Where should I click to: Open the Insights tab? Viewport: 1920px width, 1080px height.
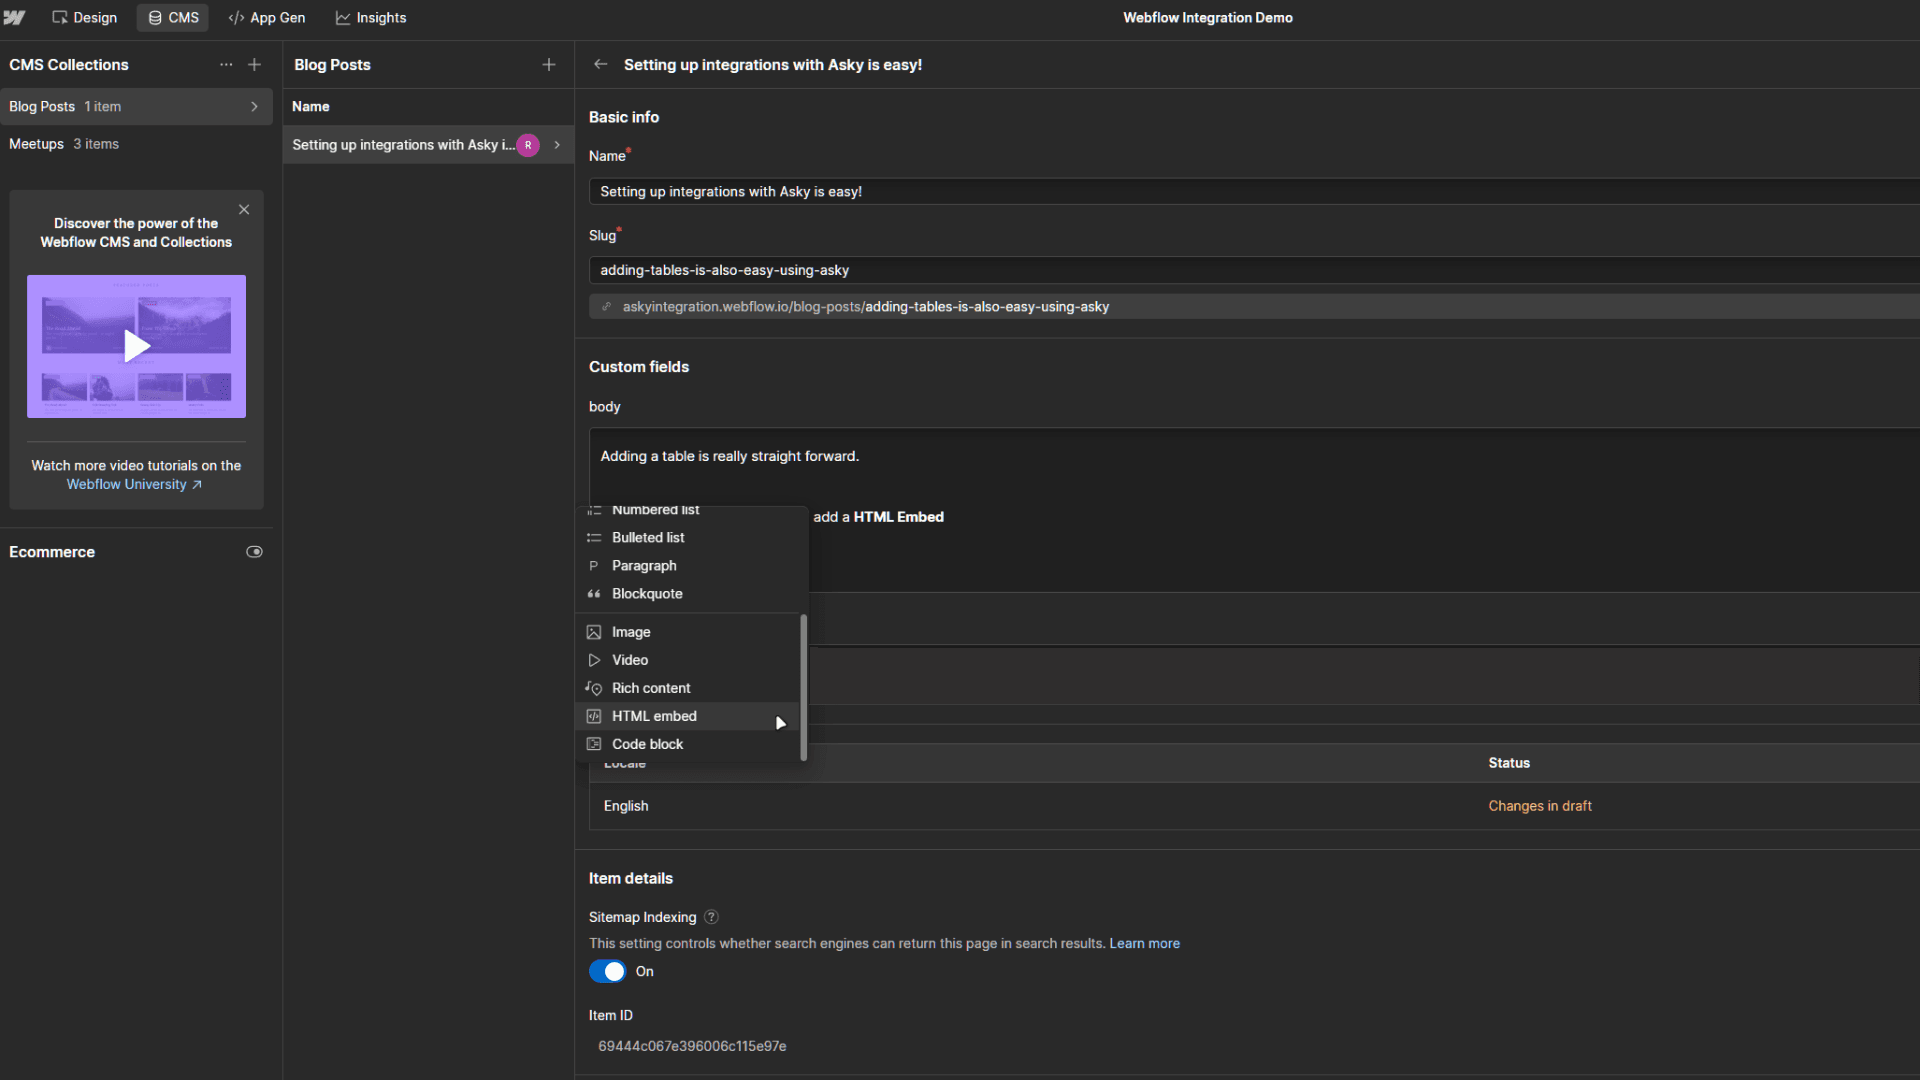(x=370, y=18)
